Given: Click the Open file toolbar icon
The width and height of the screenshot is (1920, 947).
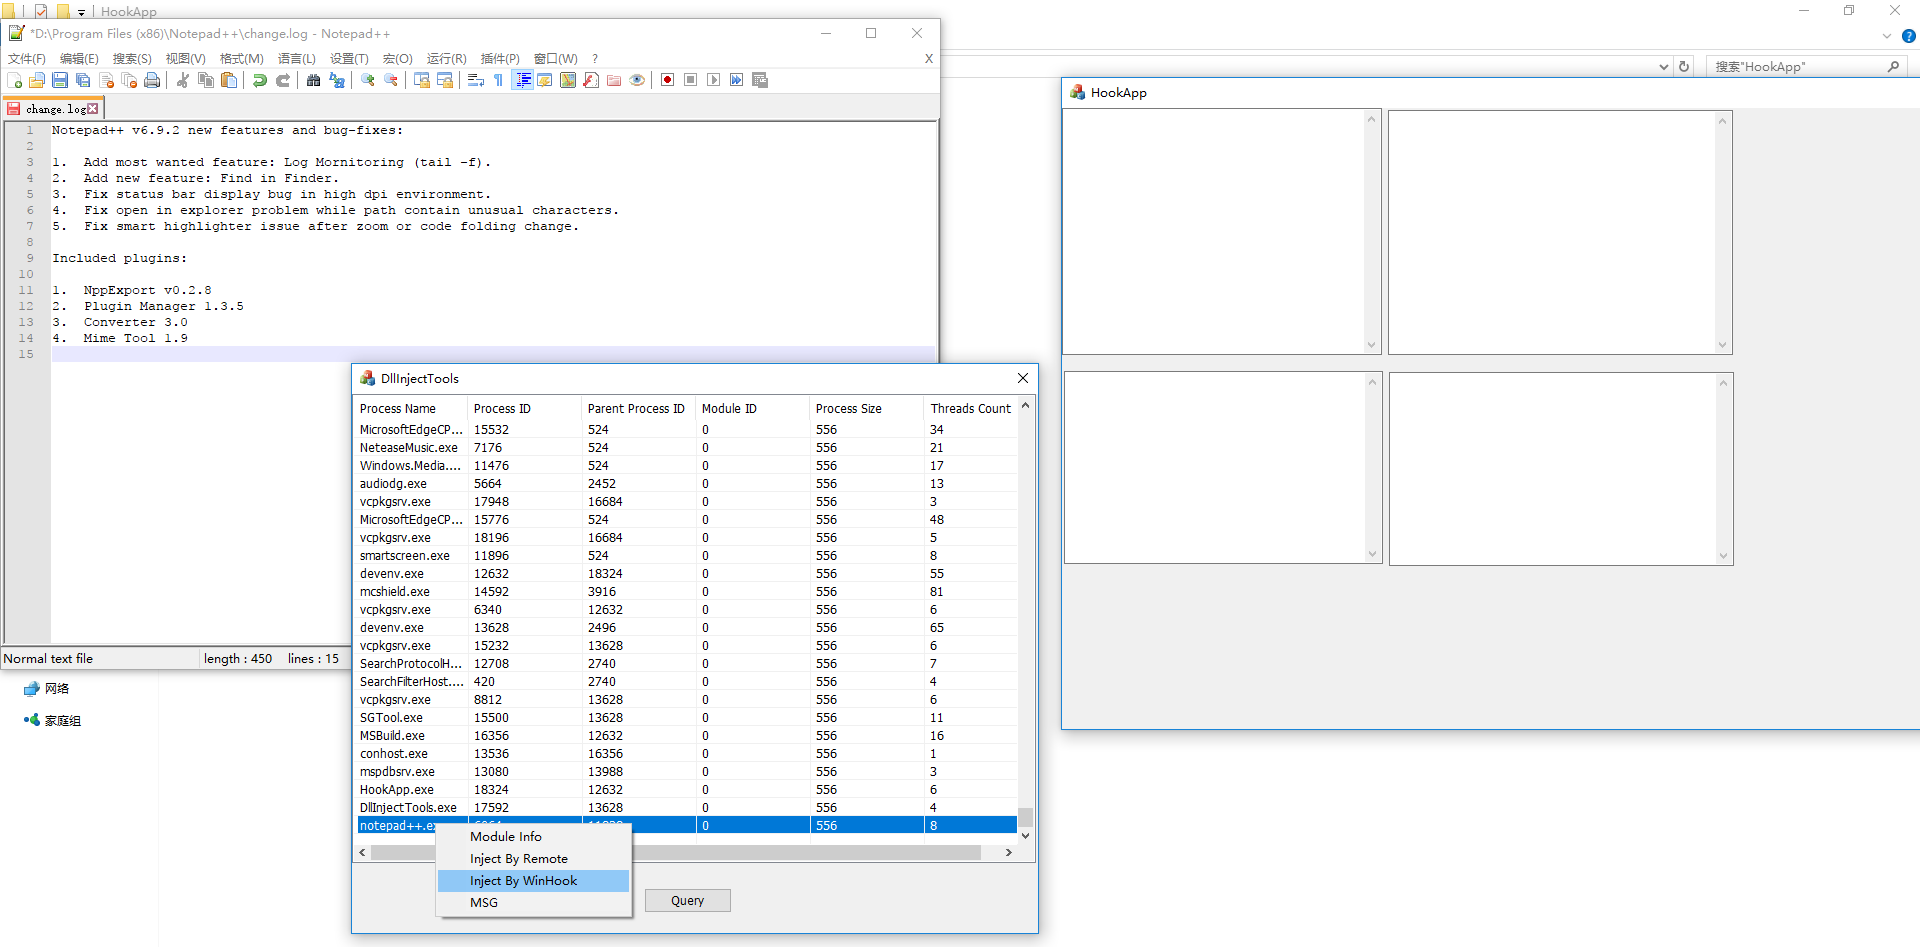Looking at the screenshot, I should (37, 80).
